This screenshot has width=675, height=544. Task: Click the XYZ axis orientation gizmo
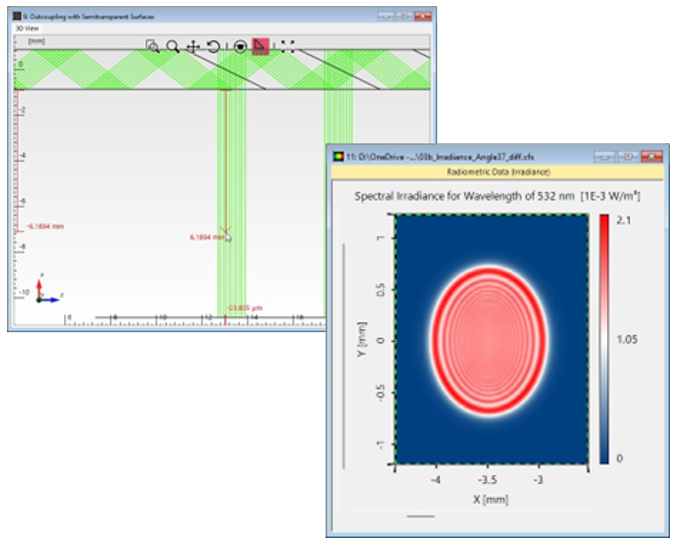pyautogui.click(x=41, y=291)
